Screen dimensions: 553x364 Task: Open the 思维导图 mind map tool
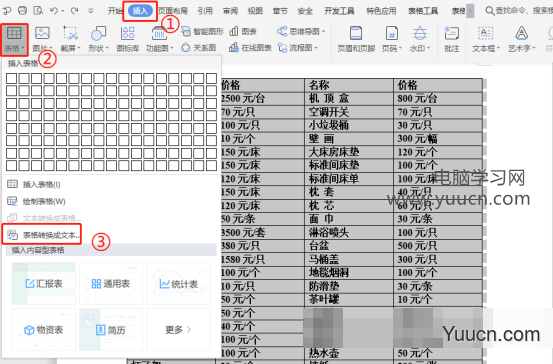point(301,32)
